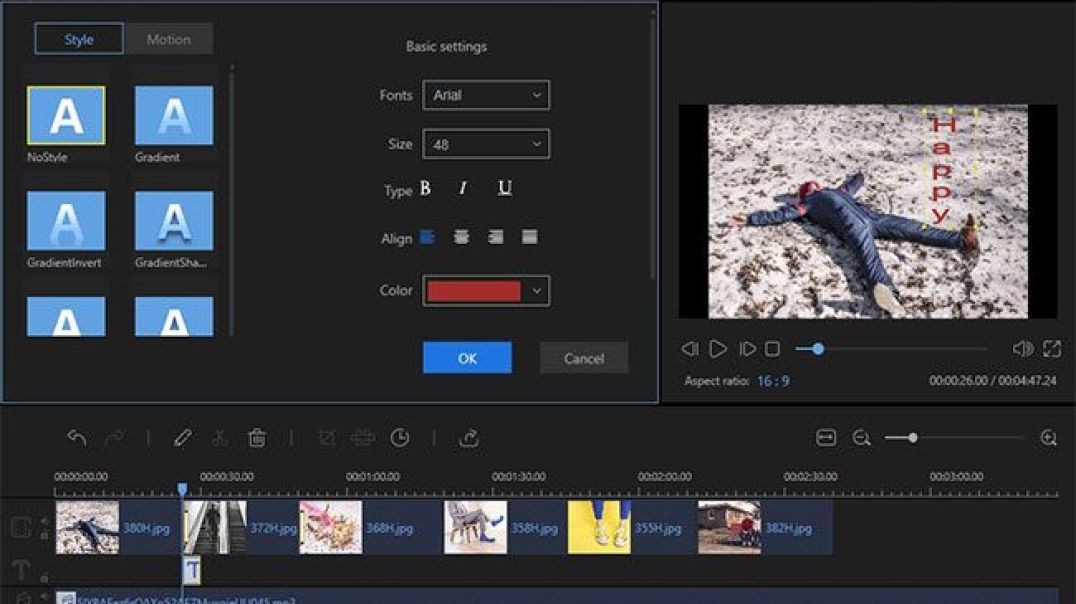Fit the timeline to window
Image resolution: width=1076 pixels, height=604 pixels.
826,438
